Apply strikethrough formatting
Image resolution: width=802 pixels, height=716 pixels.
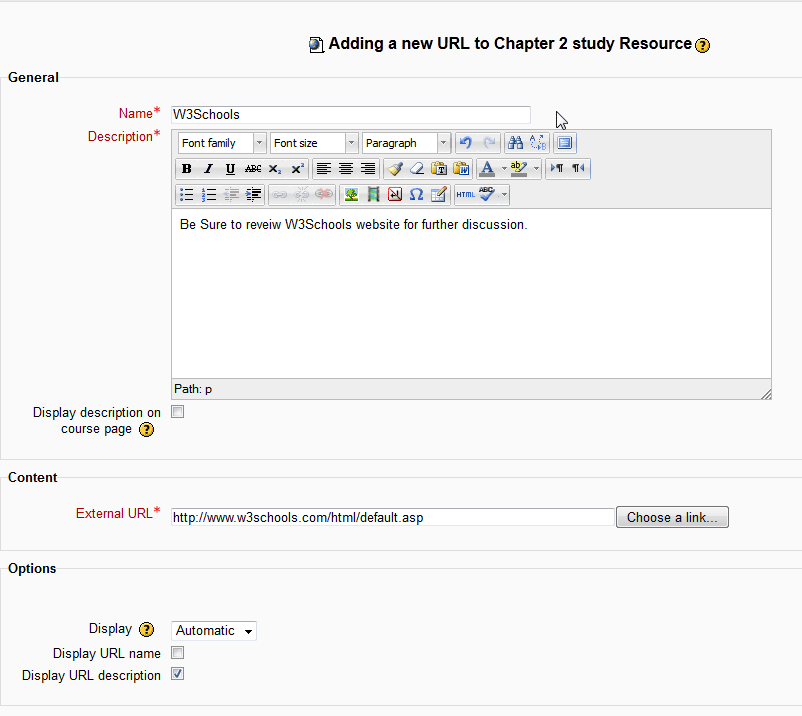click(253, 169)
